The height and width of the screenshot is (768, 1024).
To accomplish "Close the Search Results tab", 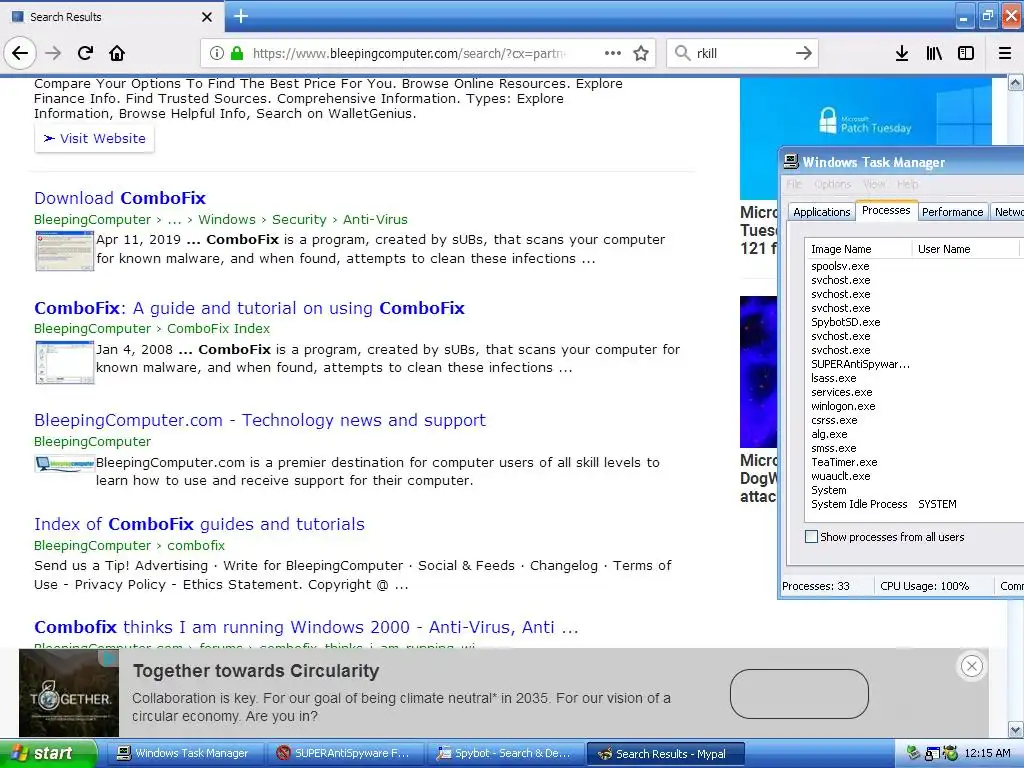I will click(x=206, y=17).
